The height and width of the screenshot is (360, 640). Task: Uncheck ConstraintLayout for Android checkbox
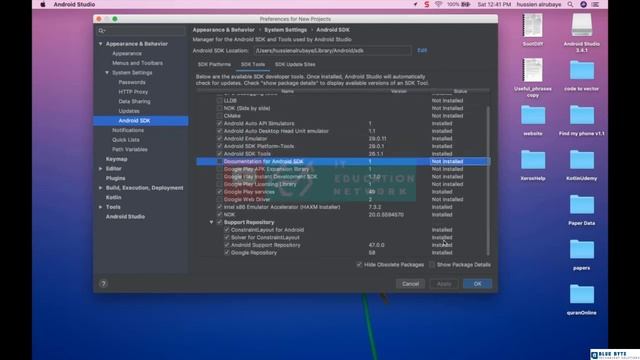(227, 230)
